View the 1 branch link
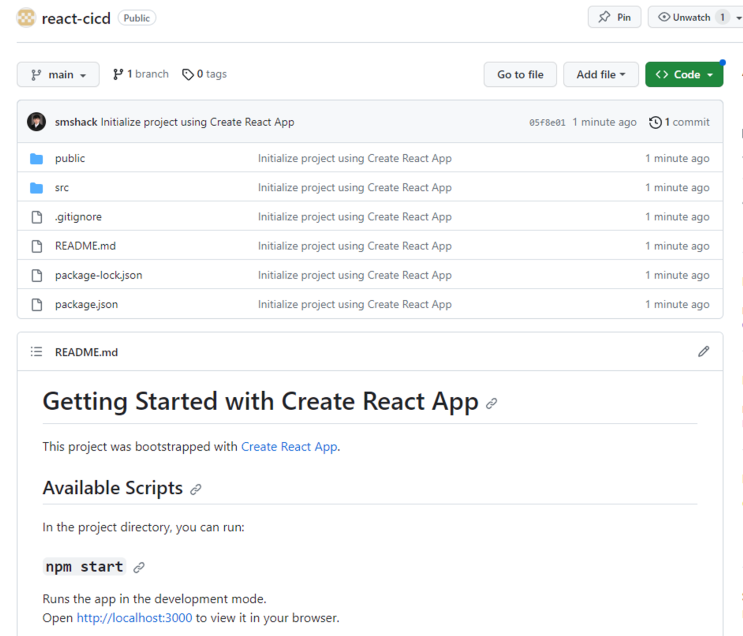Screen dimensions: 743x636 141,74
